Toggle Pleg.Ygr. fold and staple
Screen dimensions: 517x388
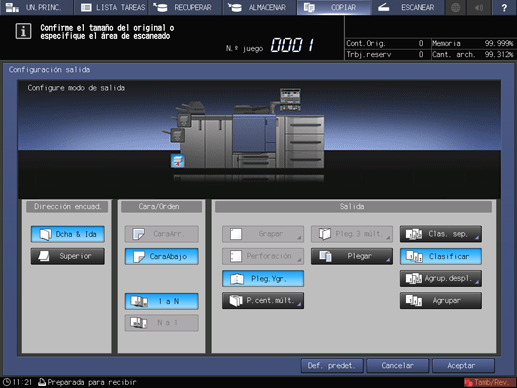[263, 279]
